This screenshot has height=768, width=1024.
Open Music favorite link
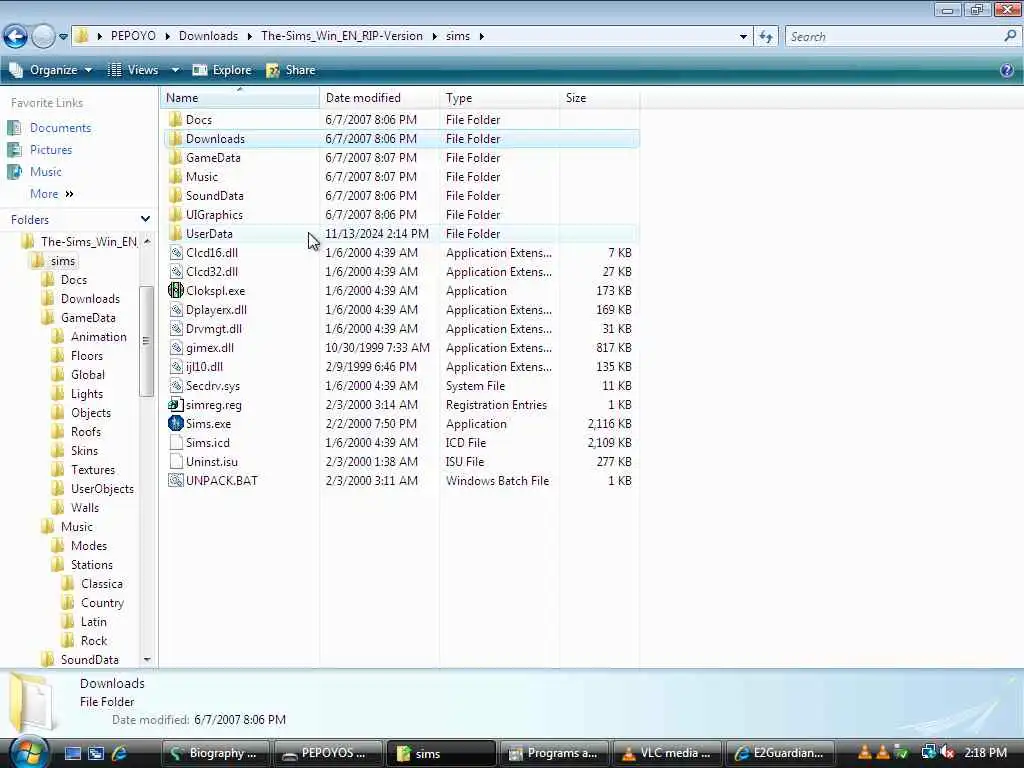pyautogui.click(x=46, y=172)
